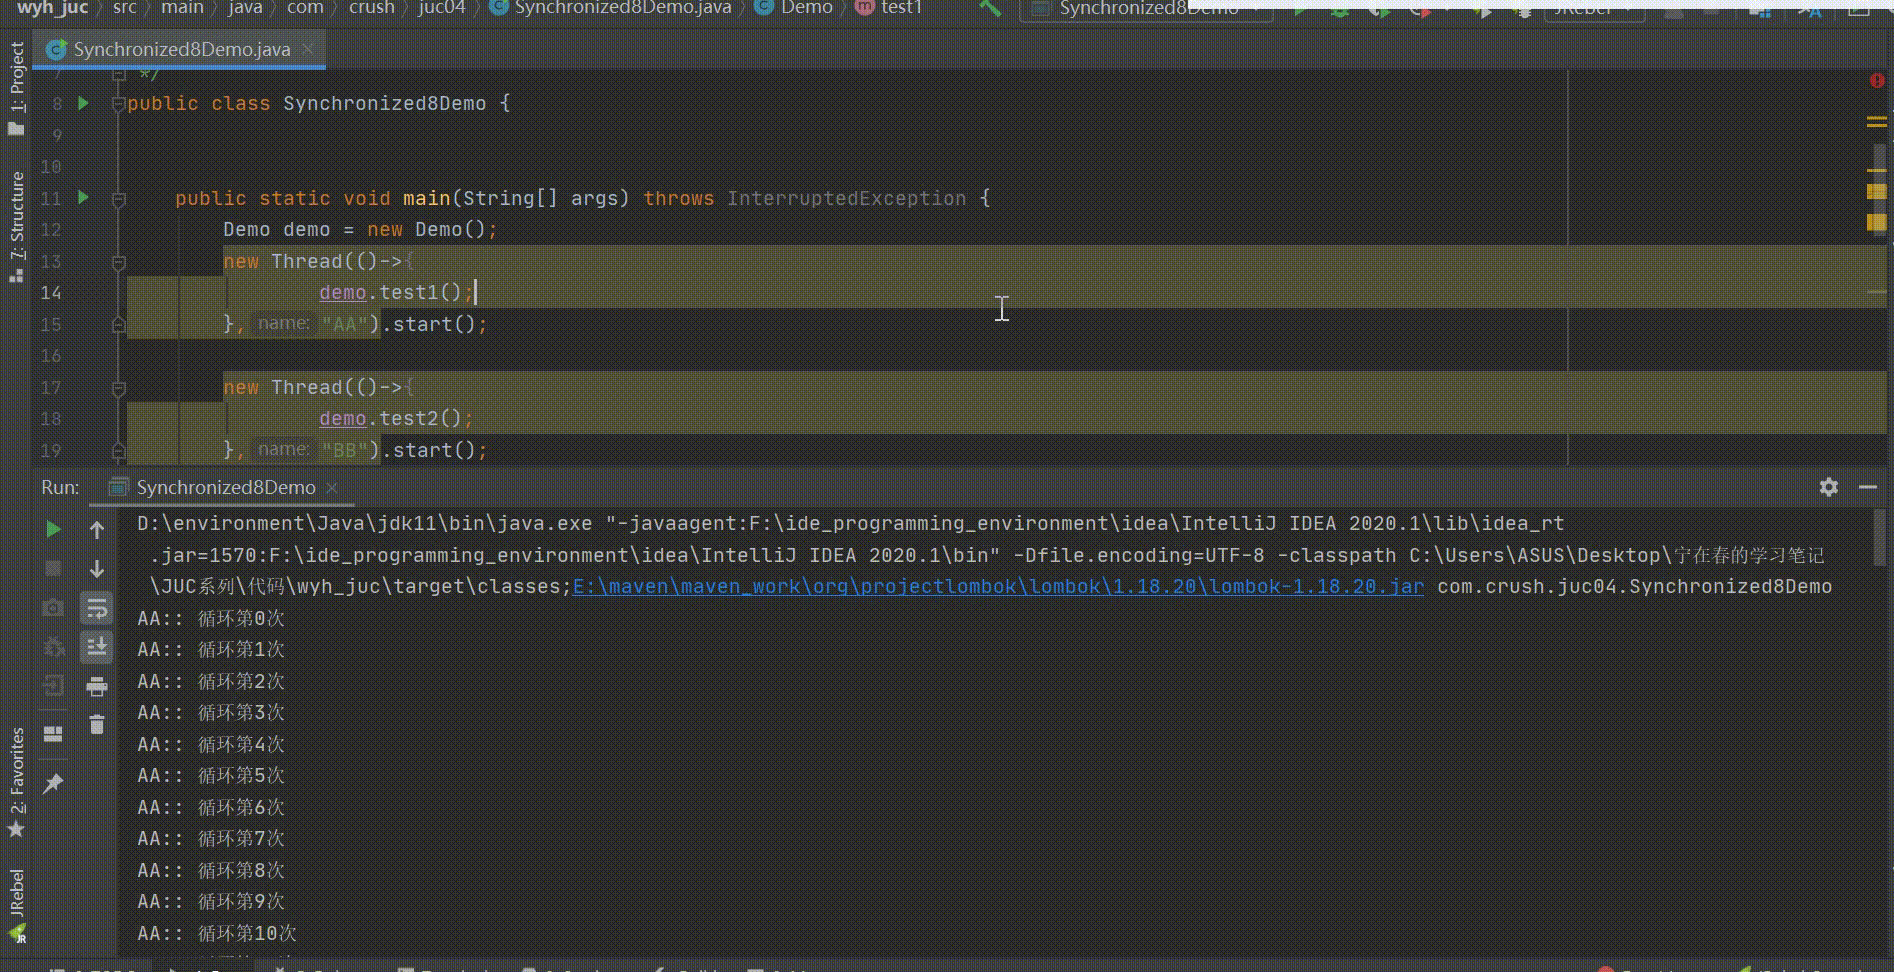
Task: Toggle Scroll to End in the console
Action: tap(97, 647)
